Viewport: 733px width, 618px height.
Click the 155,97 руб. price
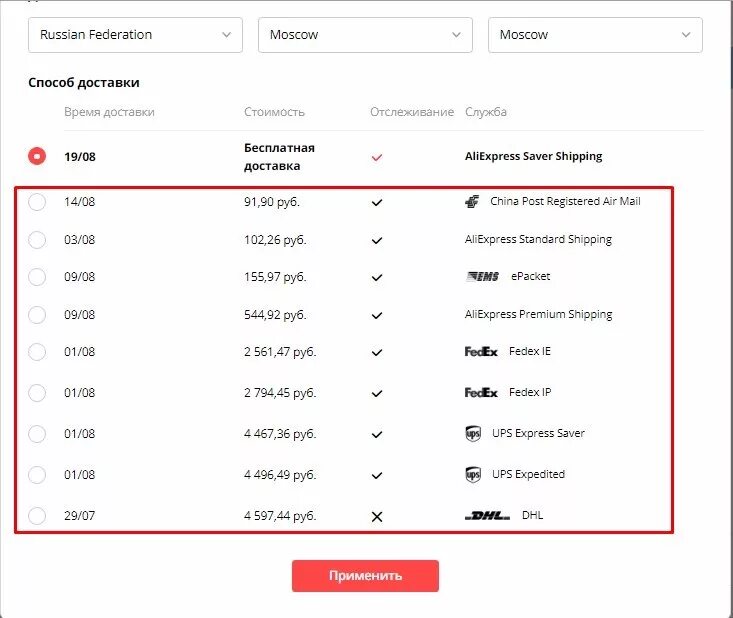tap(275, 277)
